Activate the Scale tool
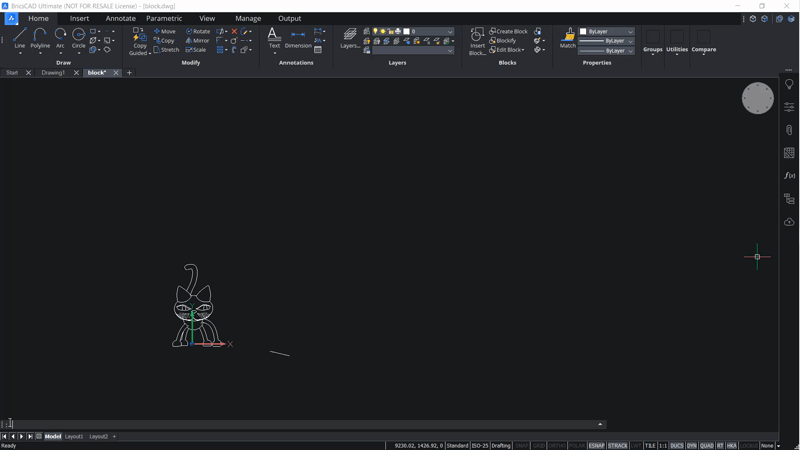This screenshot has width=800, height=450. (196, 49)
